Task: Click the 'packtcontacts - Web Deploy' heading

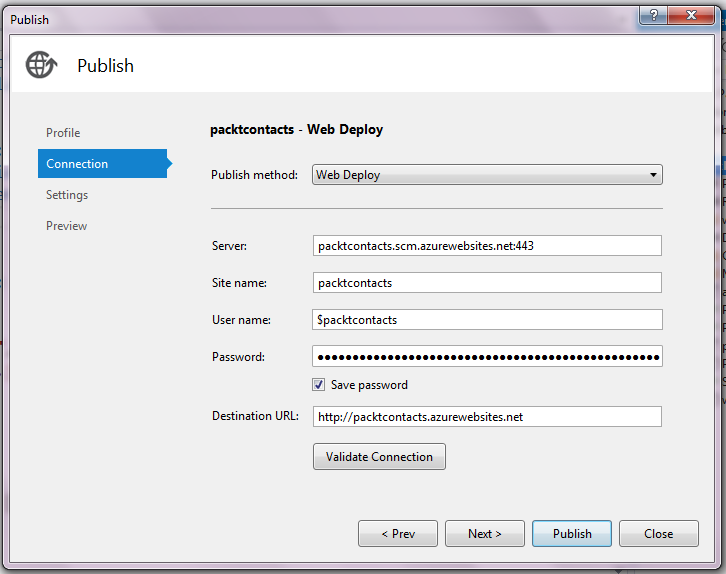Action: 296,130
